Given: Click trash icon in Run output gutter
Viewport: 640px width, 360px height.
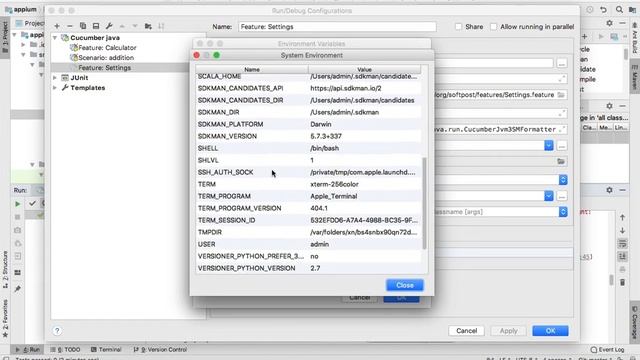Looking at the screenshot, I should pos(622,282).
